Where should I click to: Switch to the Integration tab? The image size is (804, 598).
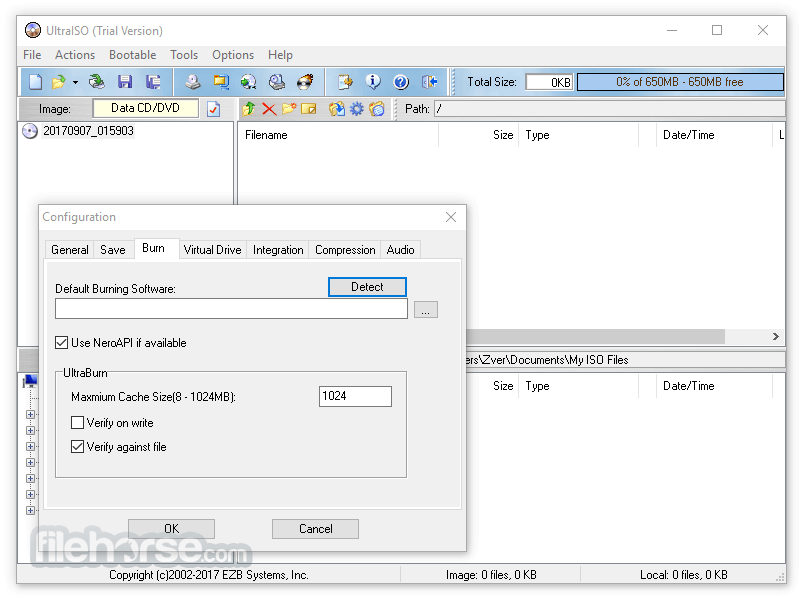point(278,250)
